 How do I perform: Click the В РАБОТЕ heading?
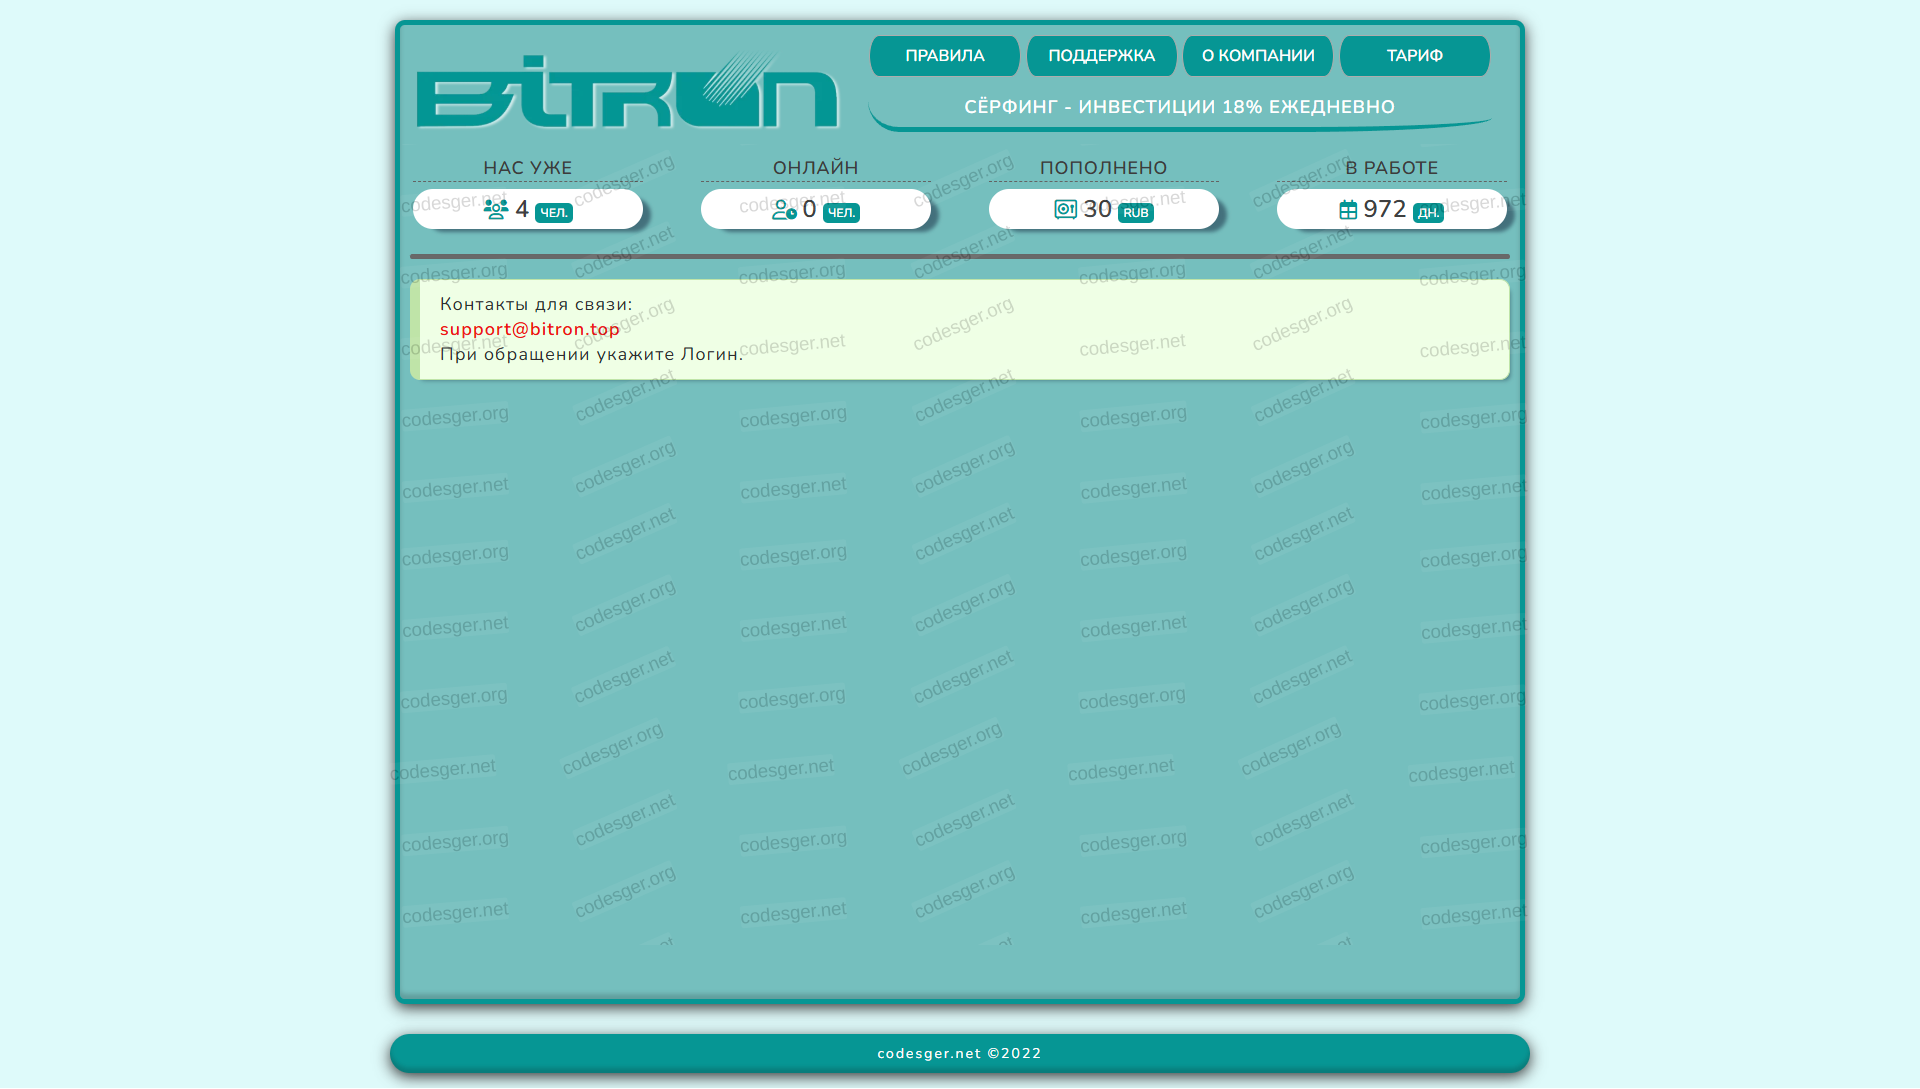[1391, 168]
